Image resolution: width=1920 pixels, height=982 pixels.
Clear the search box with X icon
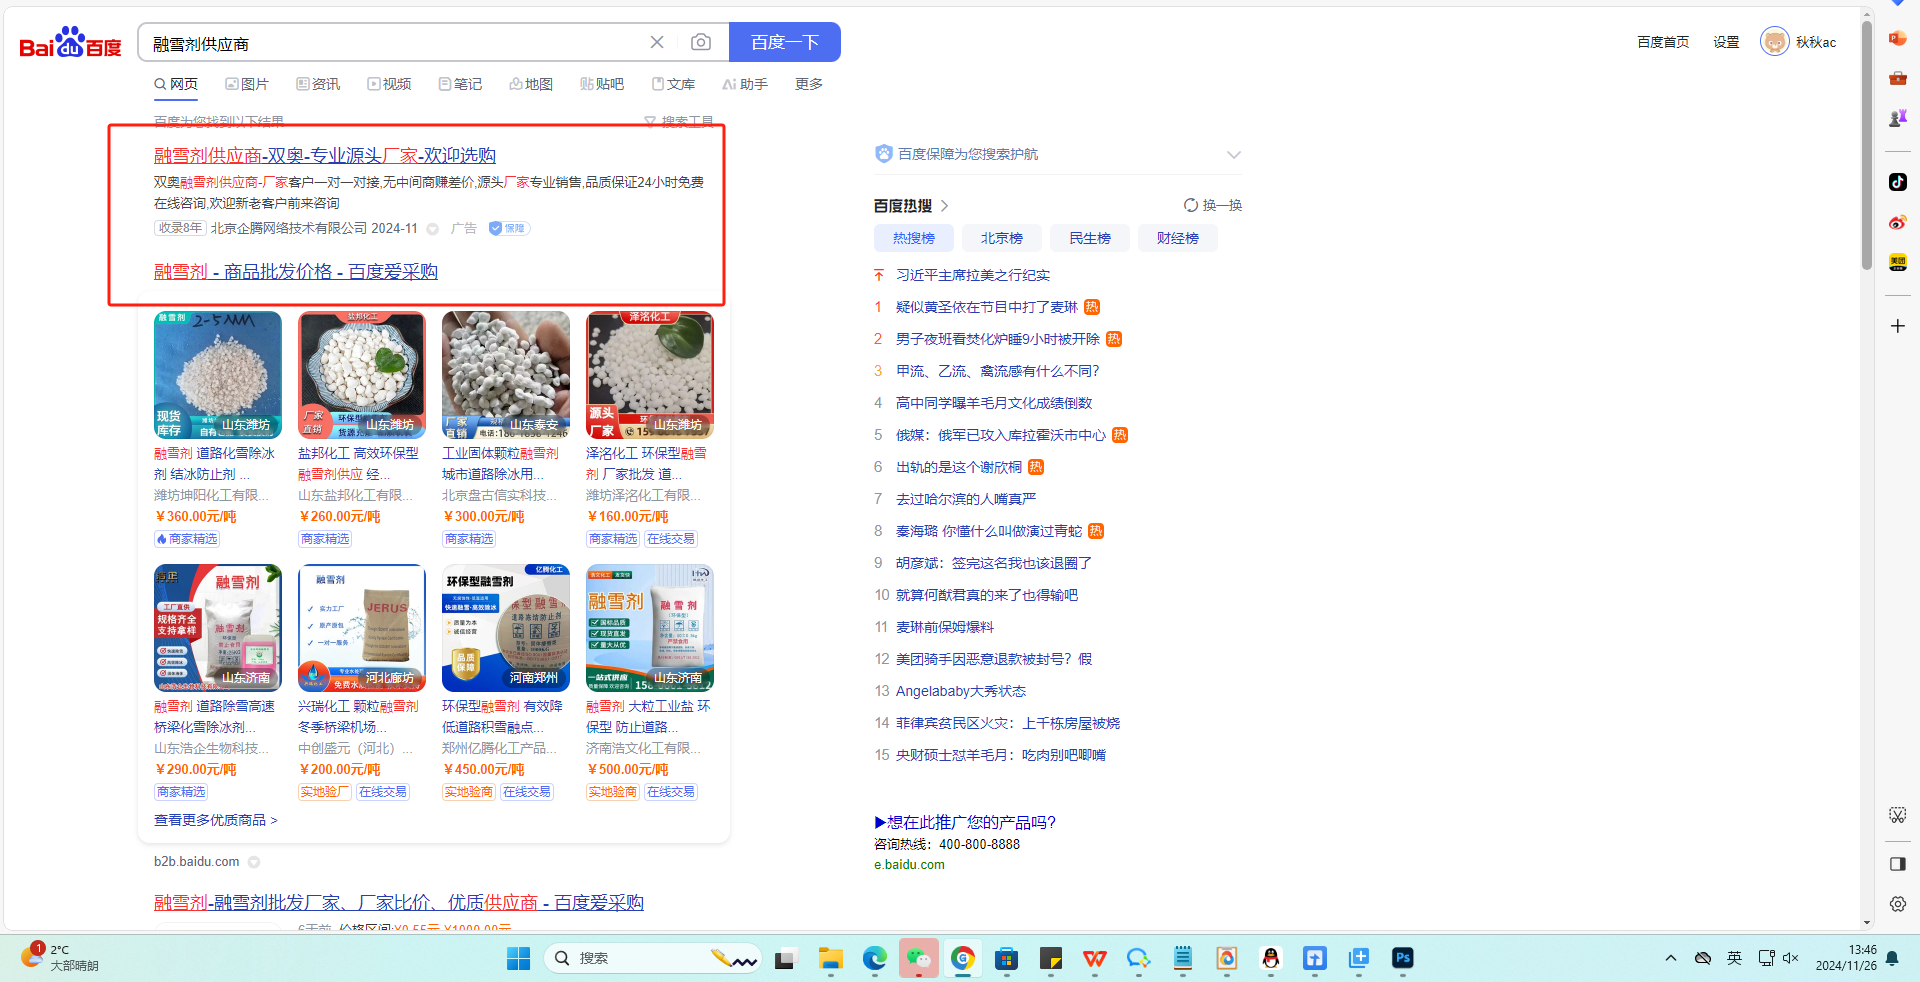(x=657, y=42)
